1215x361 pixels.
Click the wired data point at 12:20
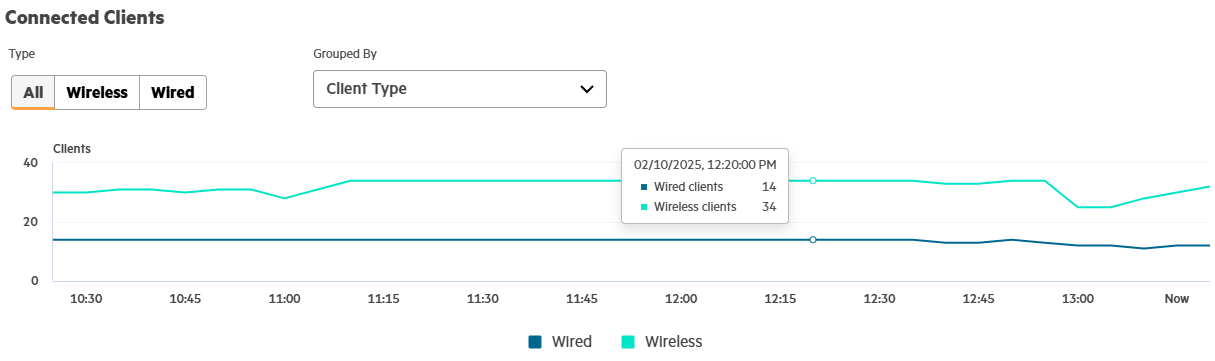pyautogui.click(x=813, y=240)
